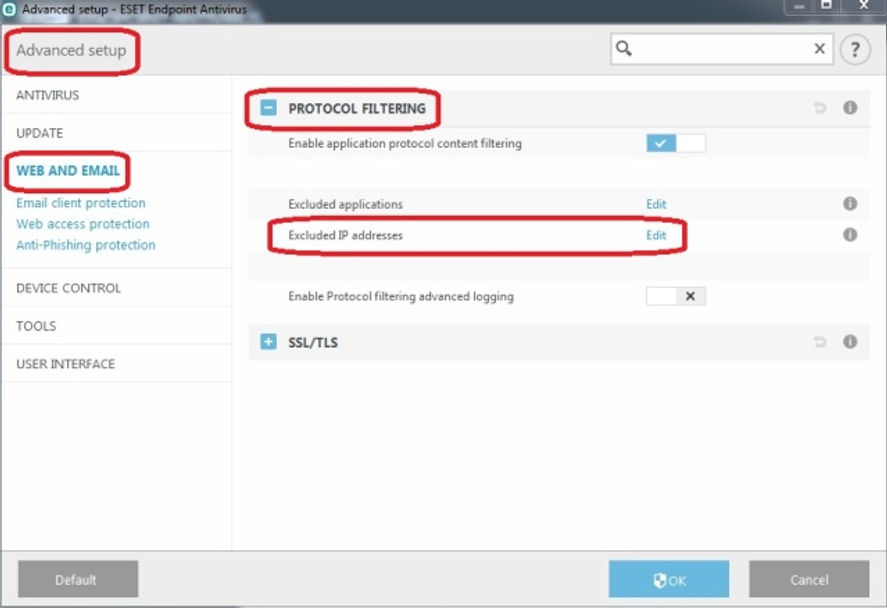Confirm settings with the OK button
Screen dimensions: 887x608
click(669, 579)
